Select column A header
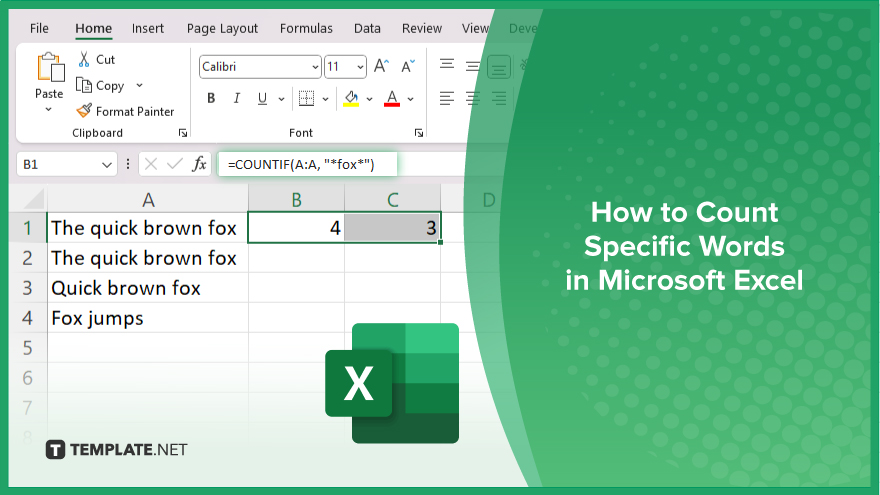The width and height of the screenshot is (880, 495). point(148,199)
